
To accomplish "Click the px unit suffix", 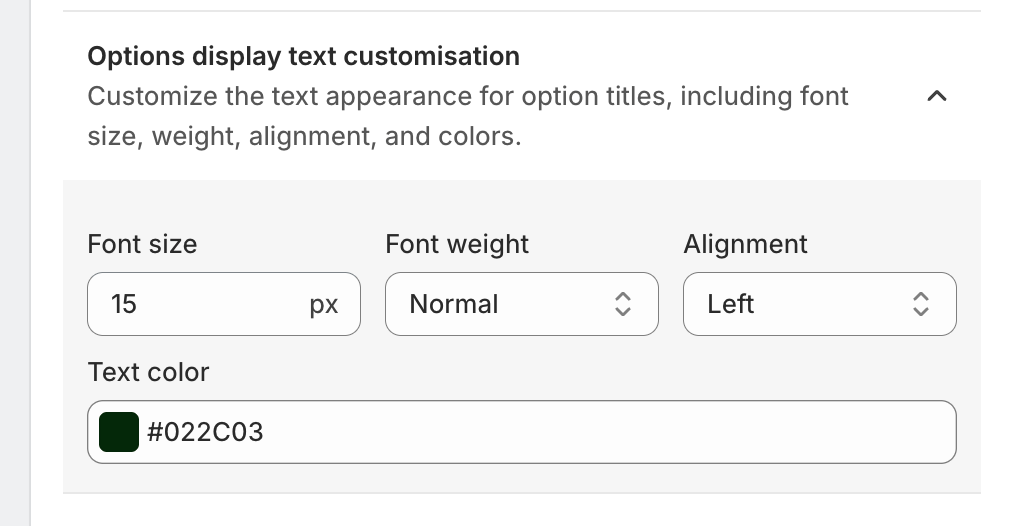I will 323,304.
